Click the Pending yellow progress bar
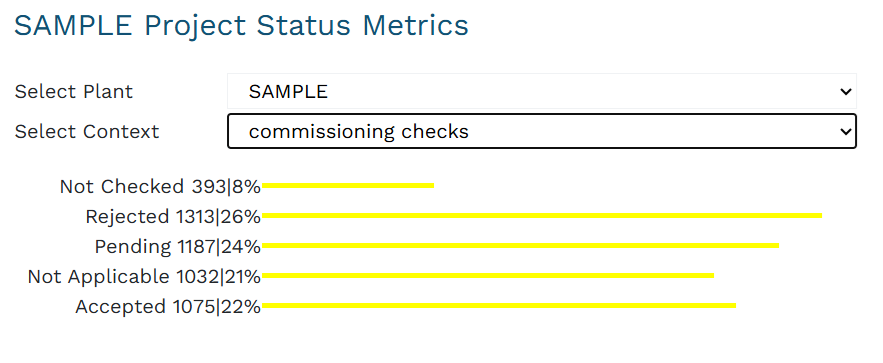Viewport: 883px width, 363px height. pos(520,245)
